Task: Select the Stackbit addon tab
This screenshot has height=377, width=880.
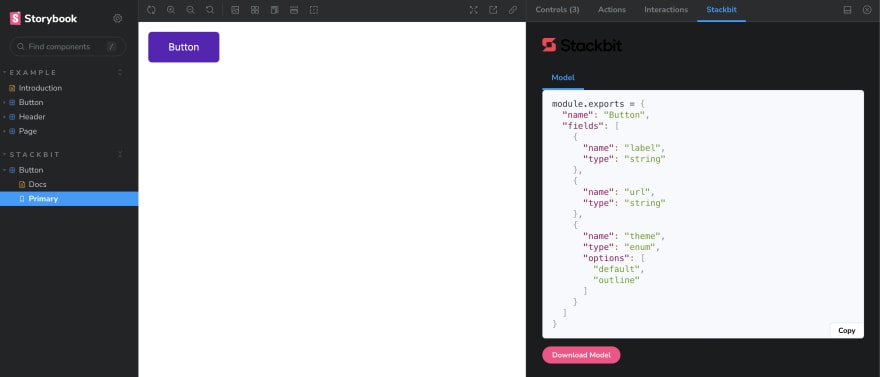Action: point(721,10)
